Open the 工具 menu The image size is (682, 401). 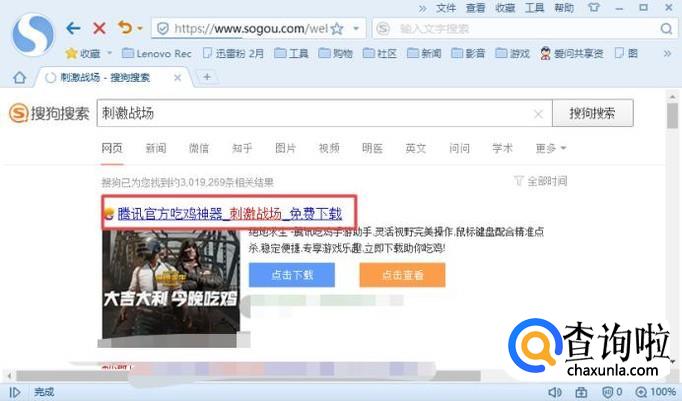coord(535,8)
